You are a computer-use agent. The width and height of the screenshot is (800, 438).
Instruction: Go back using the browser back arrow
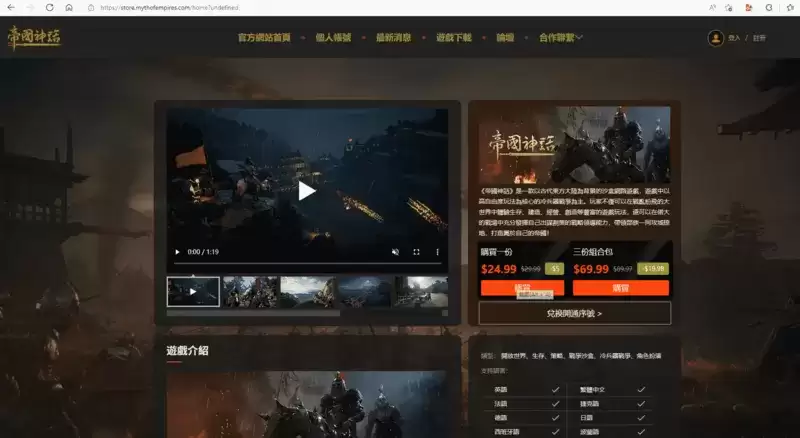pyautogui.click(x=11, y=7)
